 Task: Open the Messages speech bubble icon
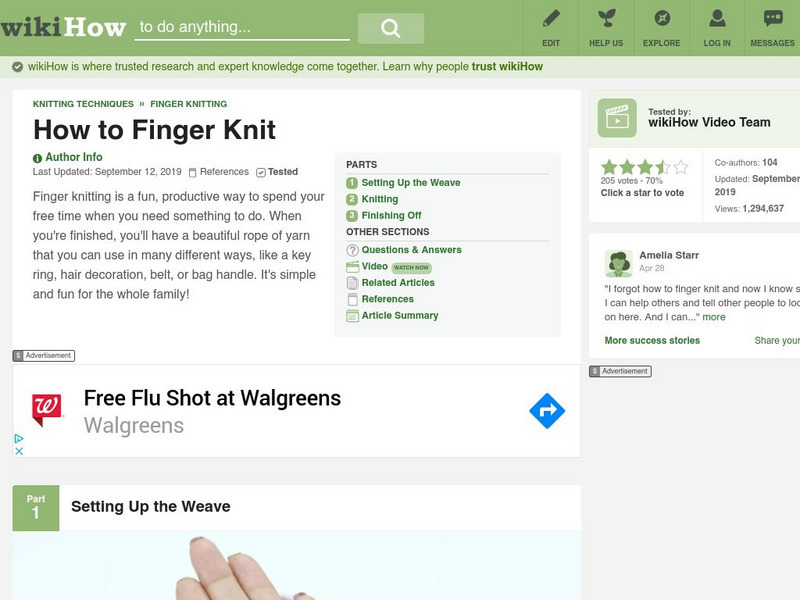click(772, 19)
